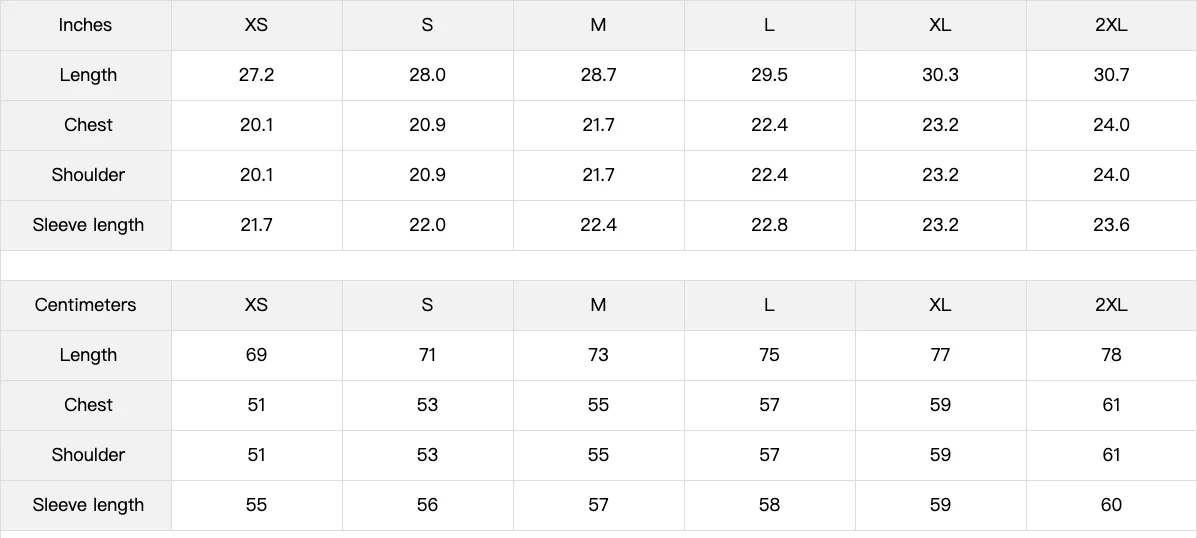Click the Inches table header cell

point(86,25)
